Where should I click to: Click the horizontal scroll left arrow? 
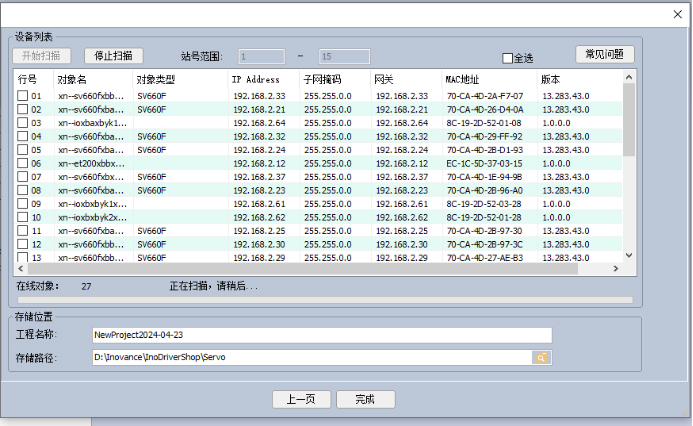[21, 270]
